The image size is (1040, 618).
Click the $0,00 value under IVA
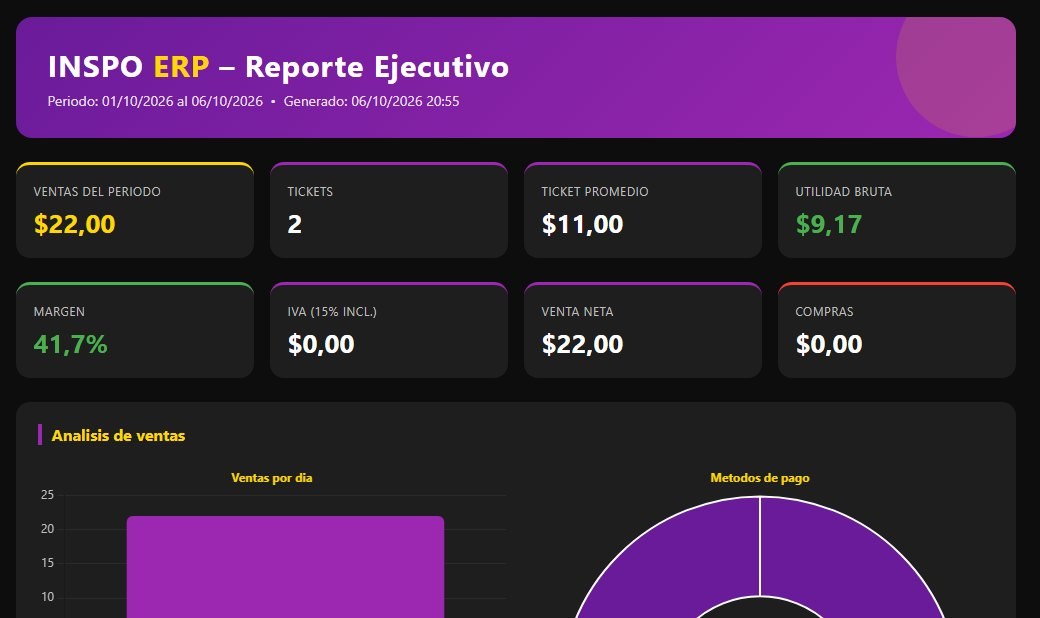click(x=321, y=344)
